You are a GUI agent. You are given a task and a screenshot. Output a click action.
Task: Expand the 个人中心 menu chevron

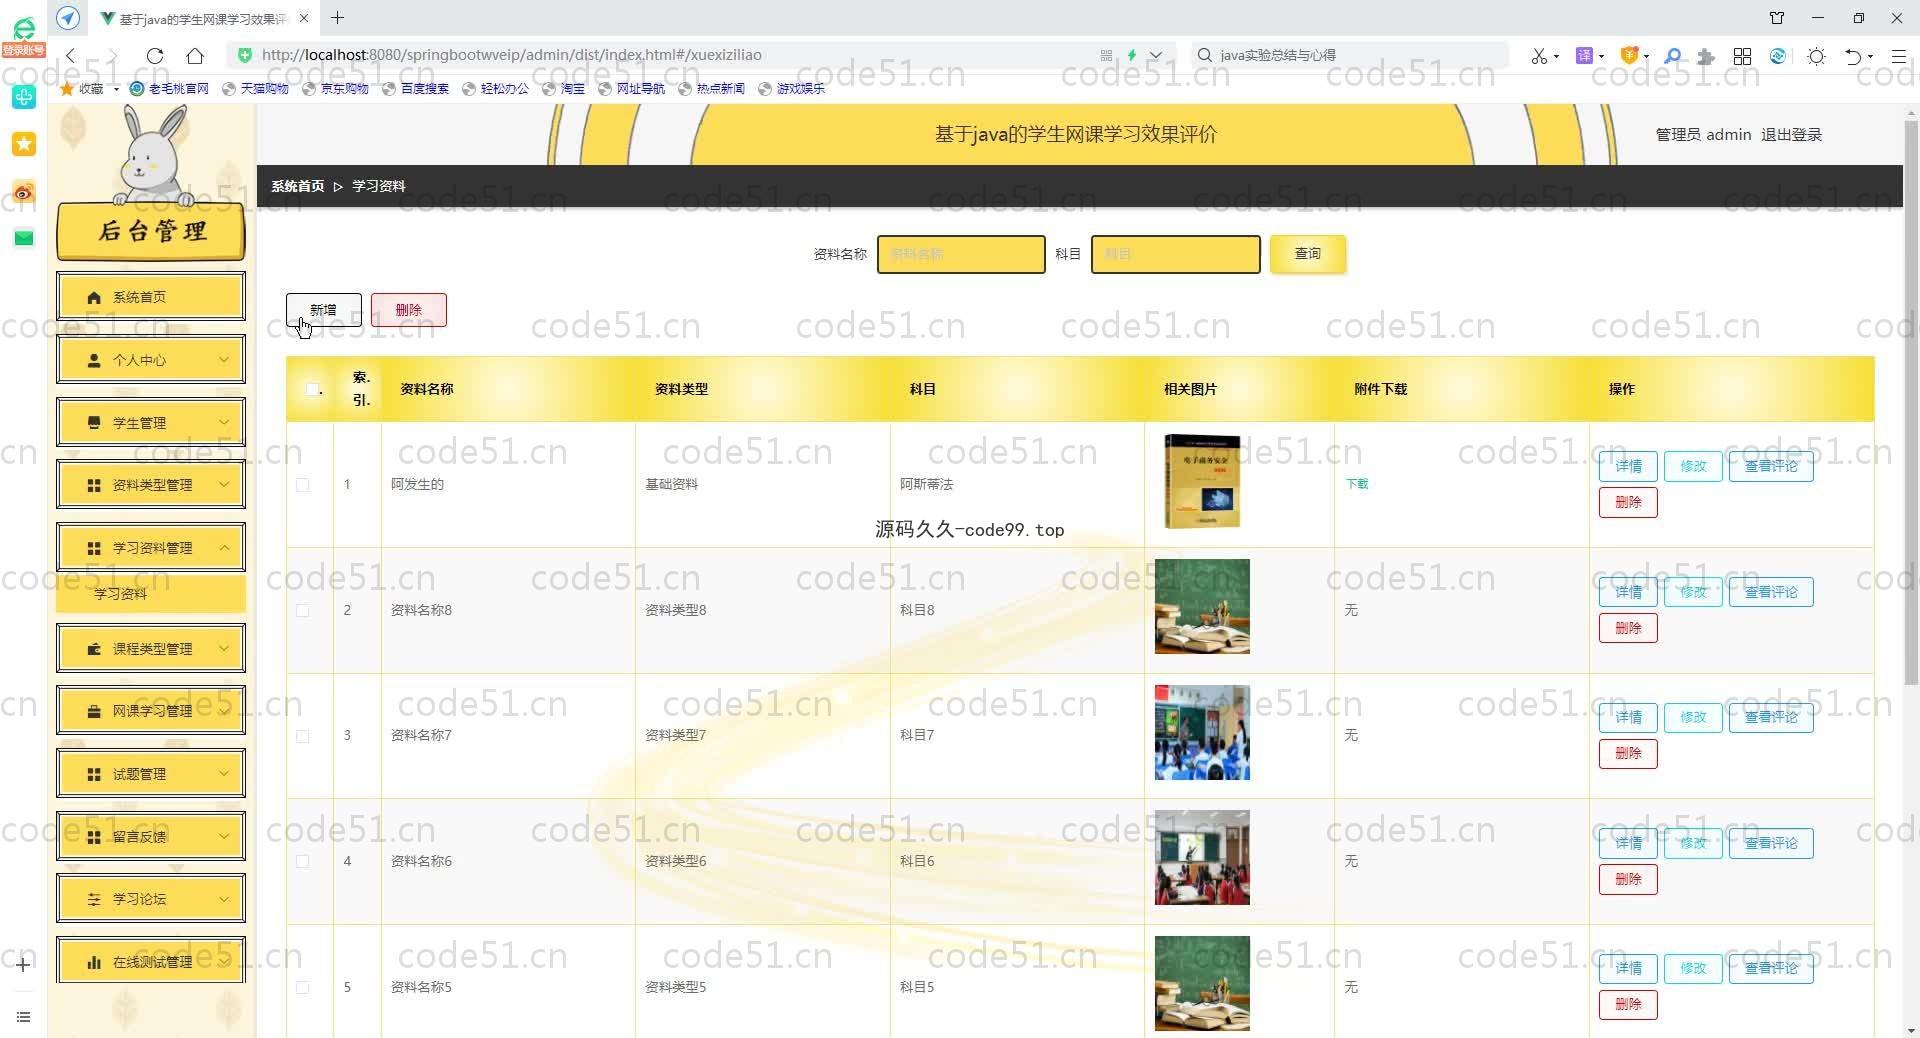click(x=224, y=360)
